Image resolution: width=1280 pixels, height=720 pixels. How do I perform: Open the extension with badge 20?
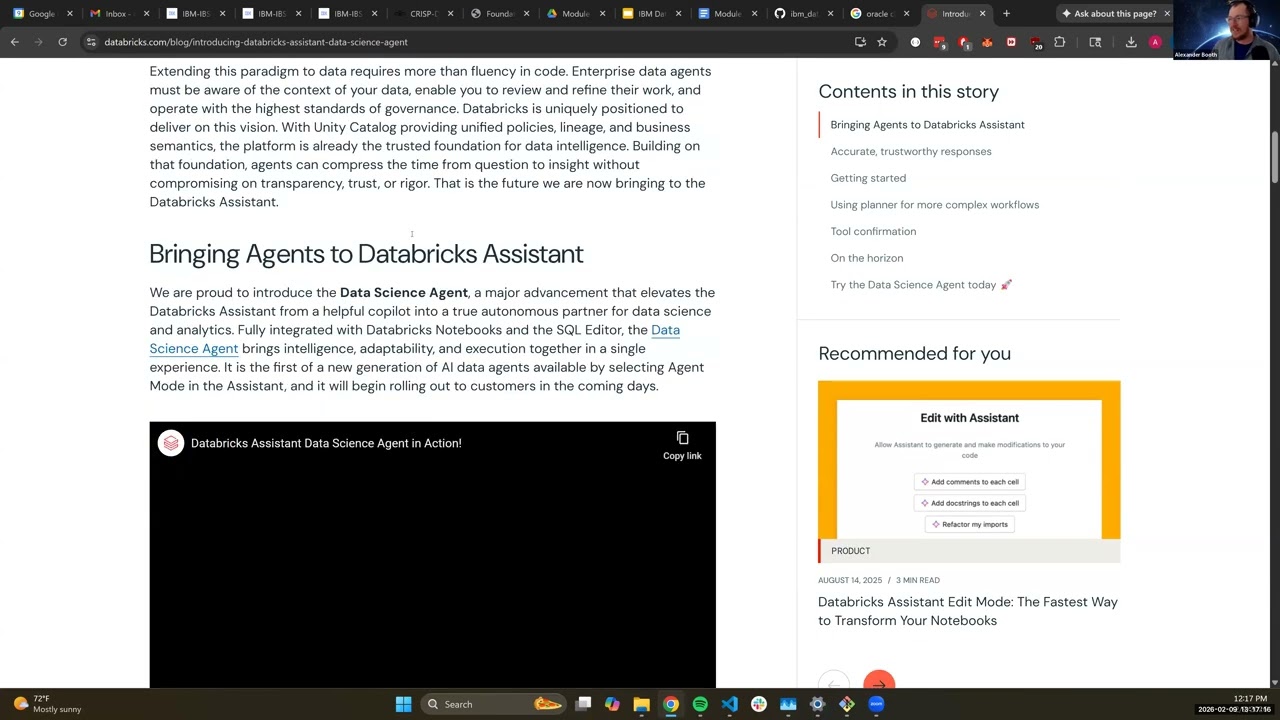1035,42
